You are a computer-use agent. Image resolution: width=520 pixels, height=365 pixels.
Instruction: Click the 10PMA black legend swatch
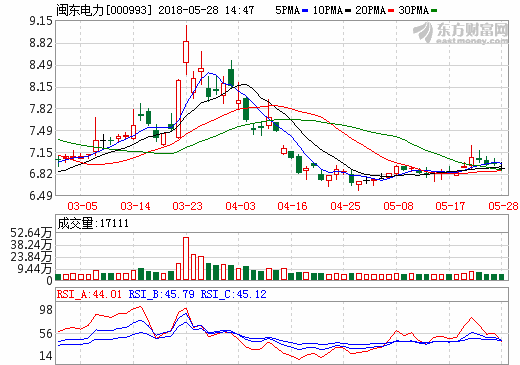(348, 11)
